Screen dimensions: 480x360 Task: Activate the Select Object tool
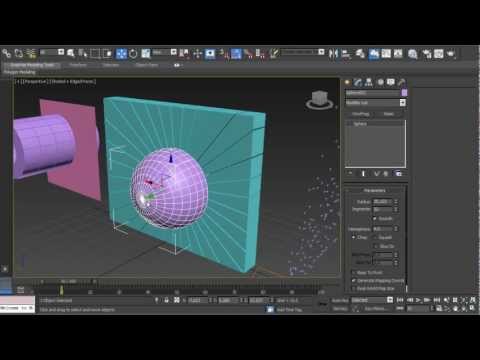click(71, 53)
